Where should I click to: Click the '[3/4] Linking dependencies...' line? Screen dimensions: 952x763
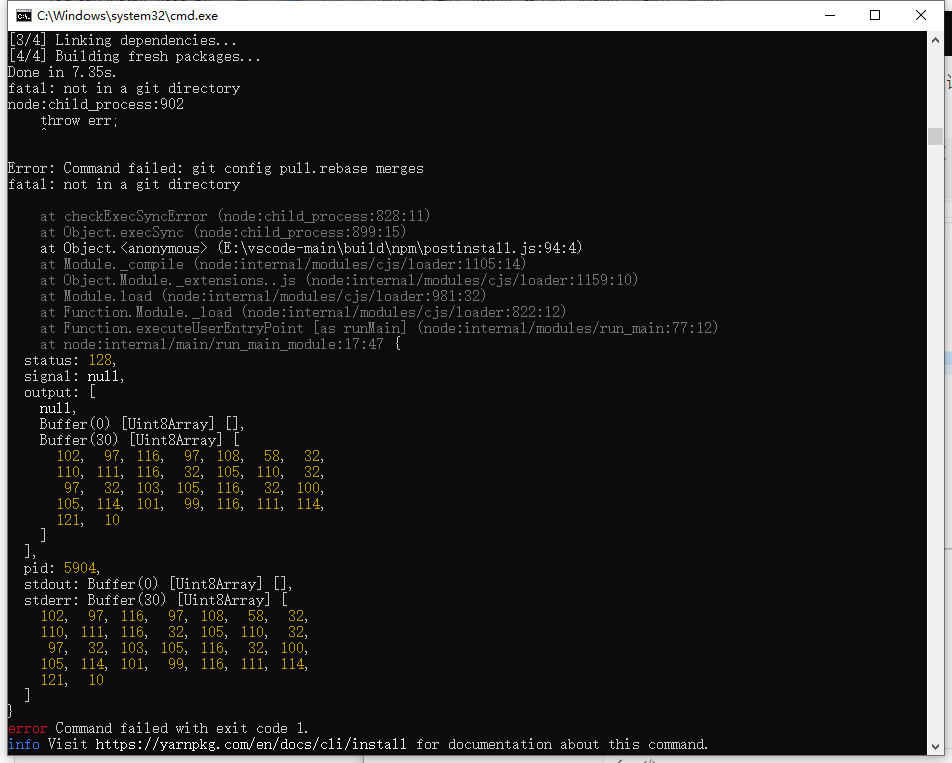pyautogui.click(x=122, y=40)
